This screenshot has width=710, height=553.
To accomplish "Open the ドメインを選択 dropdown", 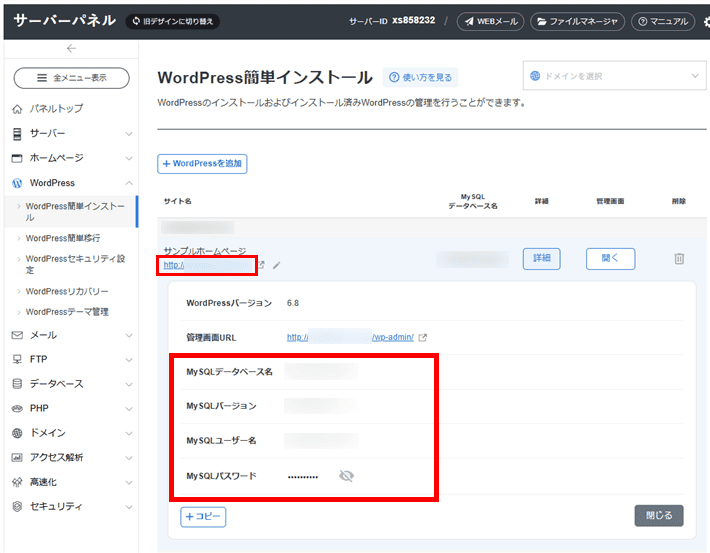I will (615, 76).
